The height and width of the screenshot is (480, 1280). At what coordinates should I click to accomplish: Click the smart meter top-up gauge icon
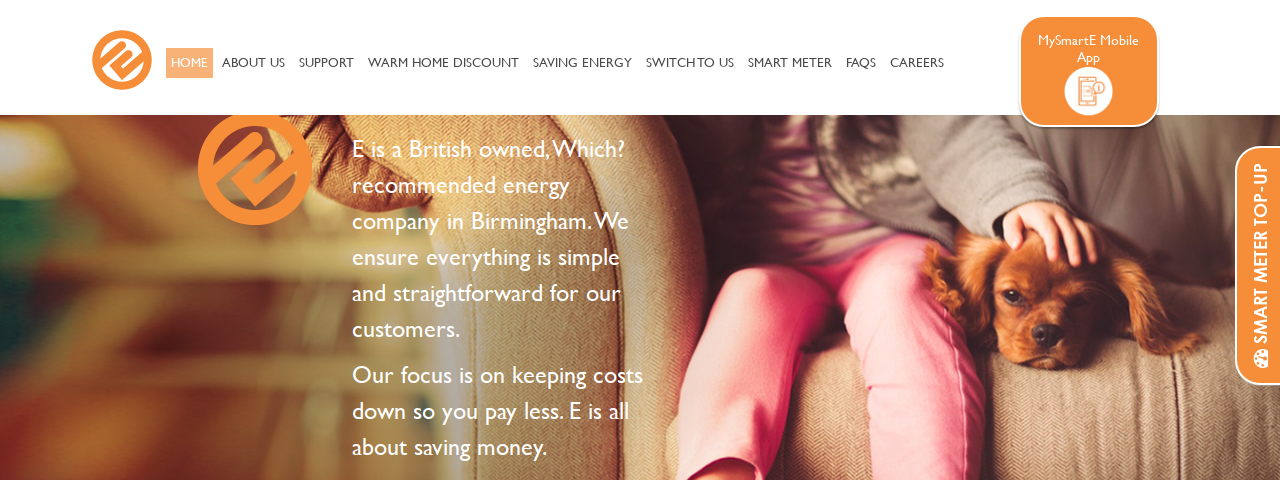coord(1261,358)
